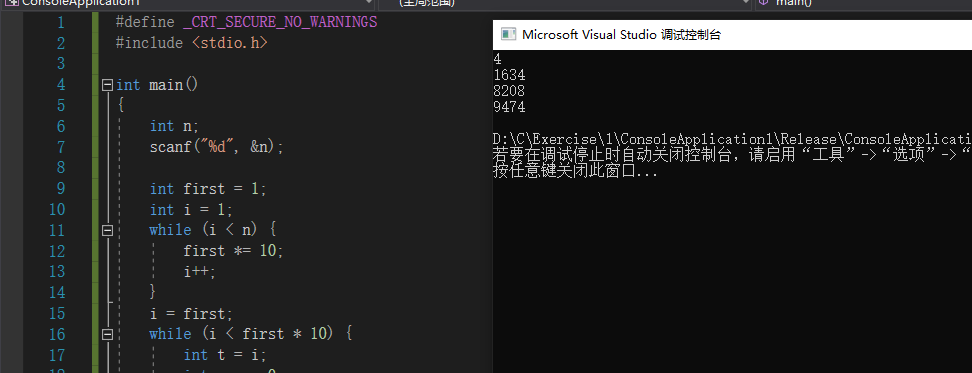Collapse the while (i < first * 10) block
This screenshot has height=373, width=972.
coord(107,334)
